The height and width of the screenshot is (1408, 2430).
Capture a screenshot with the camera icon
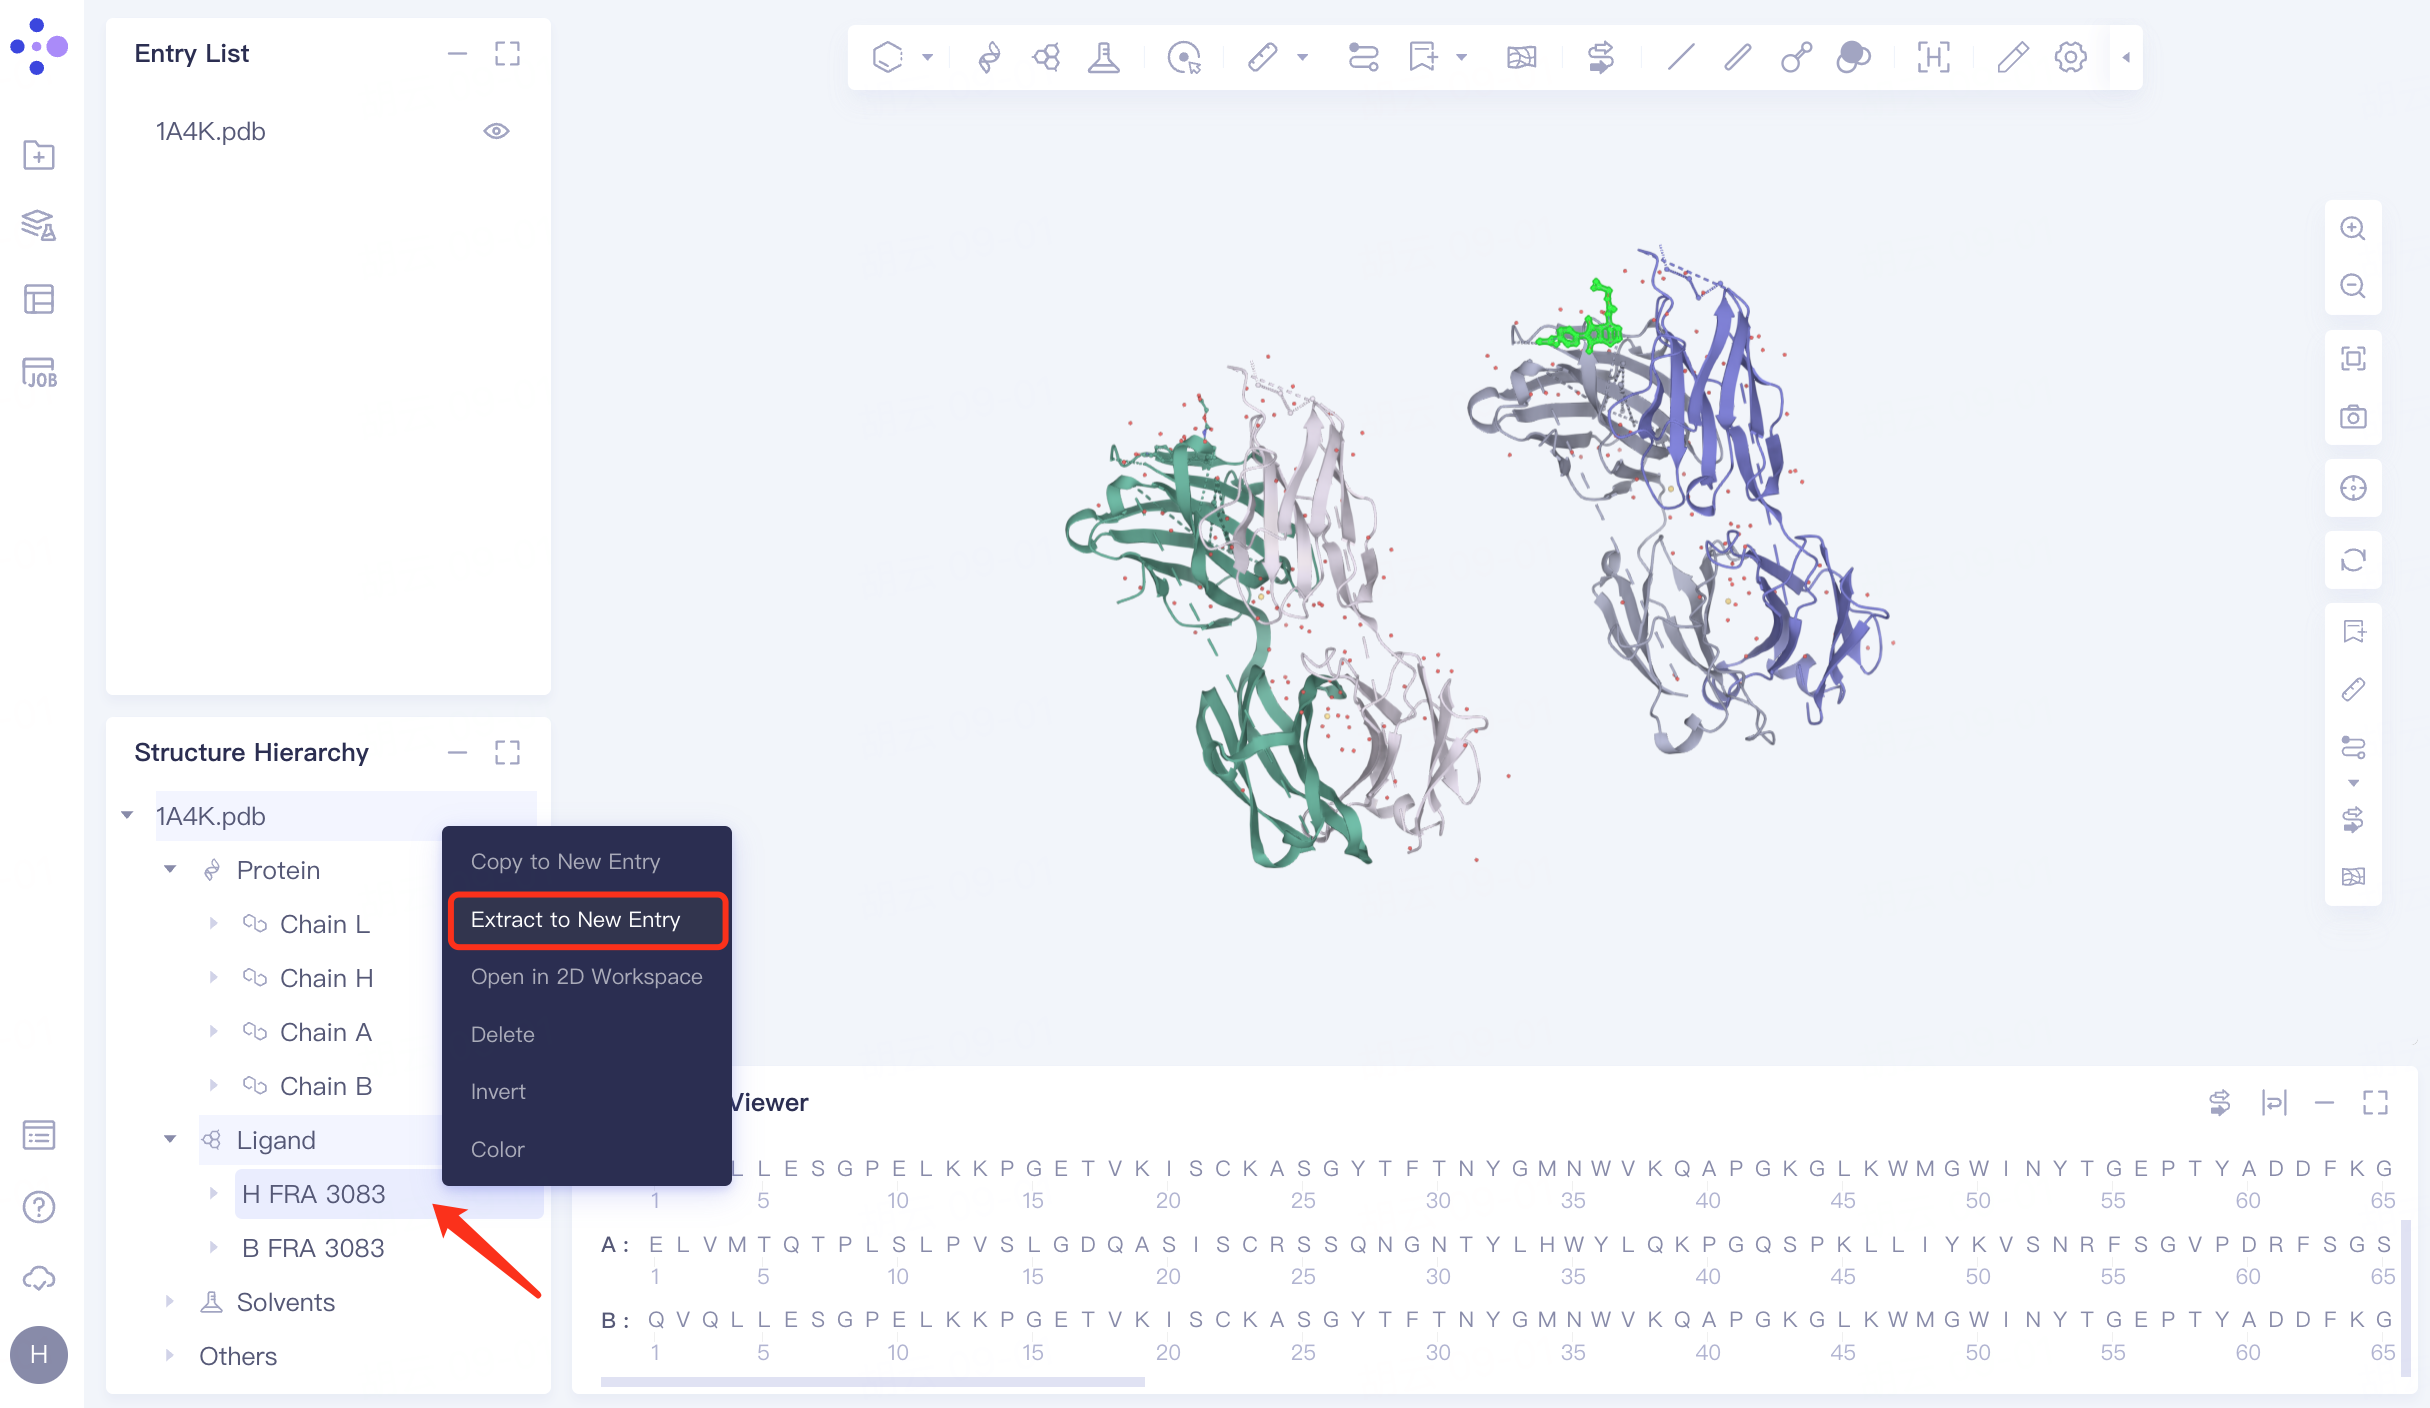coord(2353,417)
